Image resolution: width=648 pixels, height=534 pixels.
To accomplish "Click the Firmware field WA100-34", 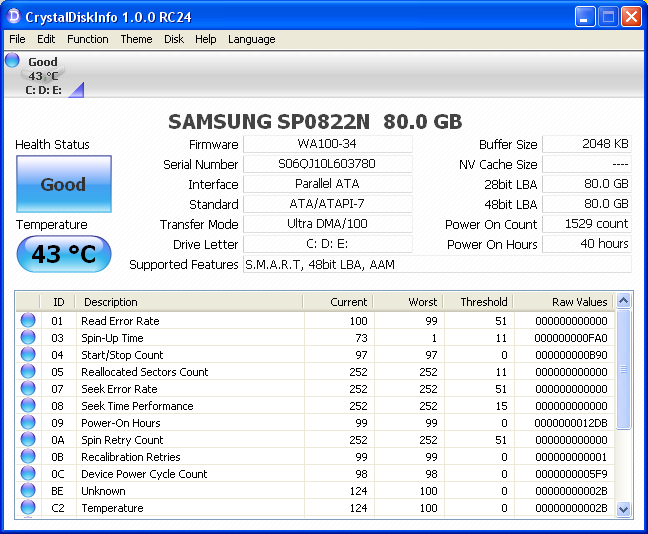I will [x=328, y=144].
